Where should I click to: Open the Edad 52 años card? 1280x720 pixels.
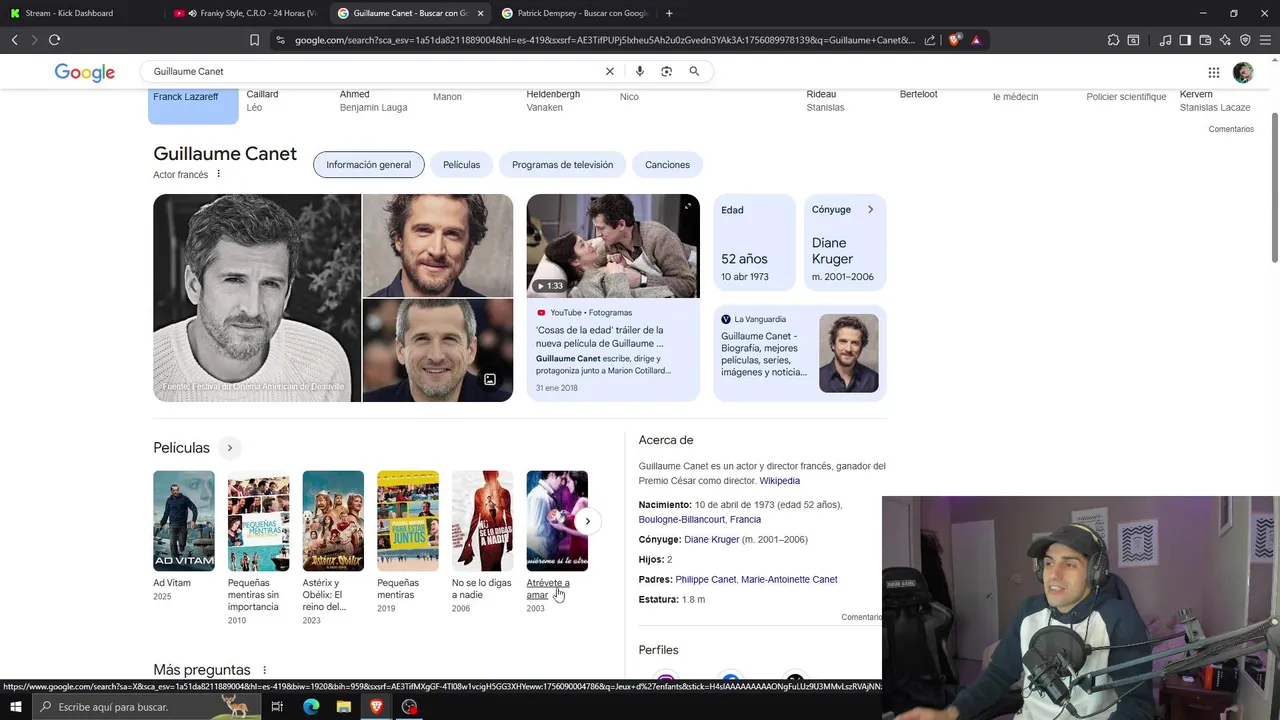pyautogui.click(x=754, y=243)
